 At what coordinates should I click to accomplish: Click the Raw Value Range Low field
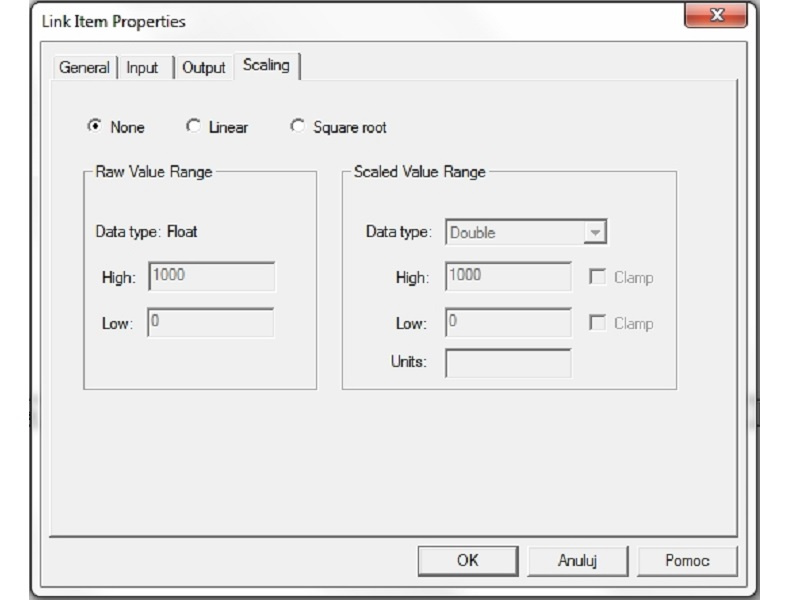pyautogui.click(x=211, y=323)
